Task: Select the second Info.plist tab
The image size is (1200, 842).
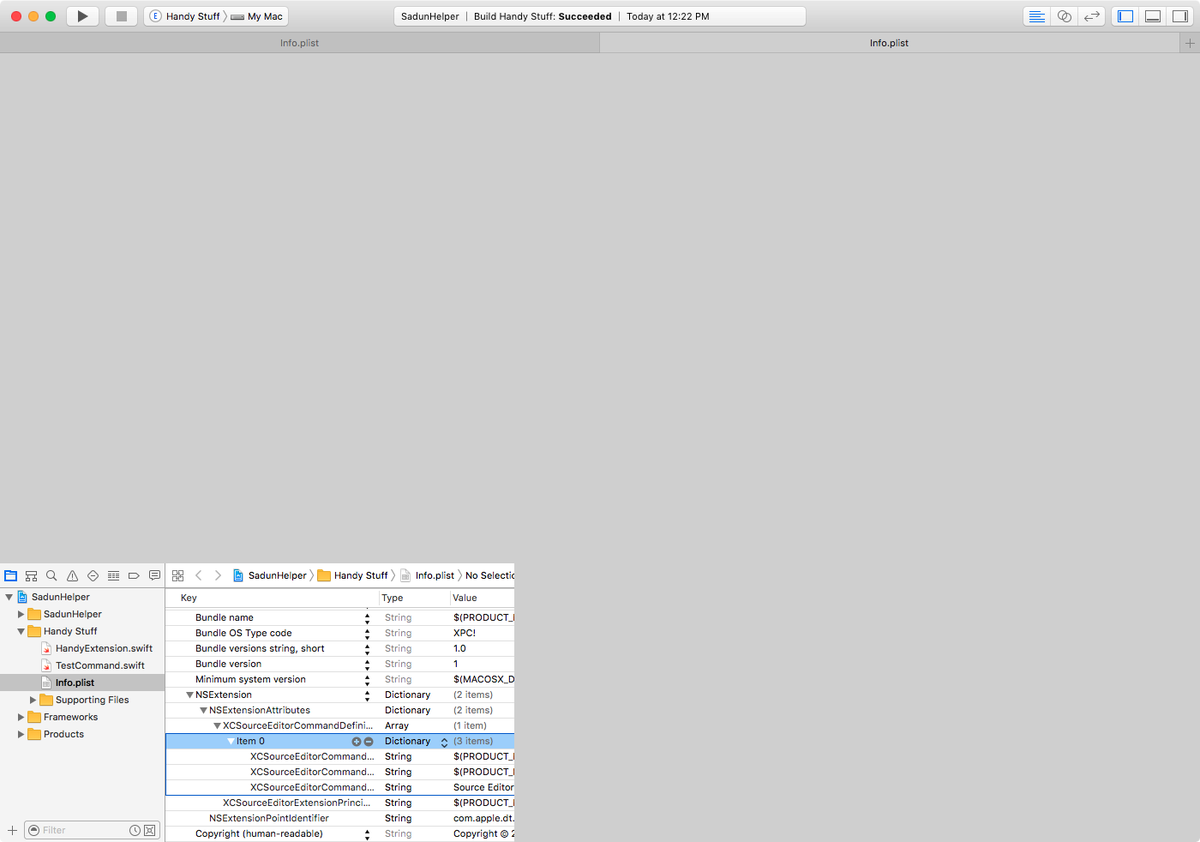Action: [889, 43]
